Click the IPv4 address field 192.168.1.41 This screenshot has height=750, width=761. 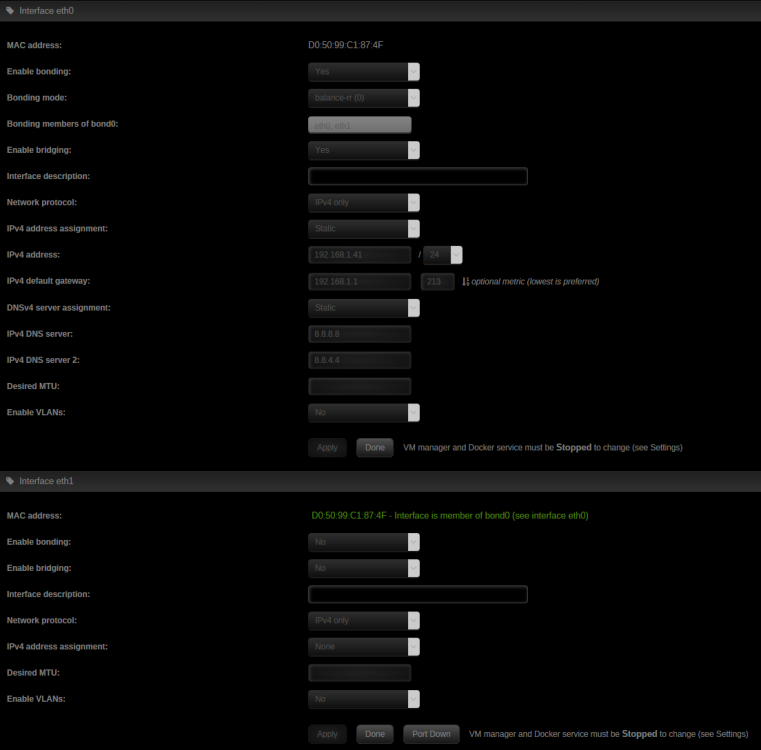(x=360, y=255)
